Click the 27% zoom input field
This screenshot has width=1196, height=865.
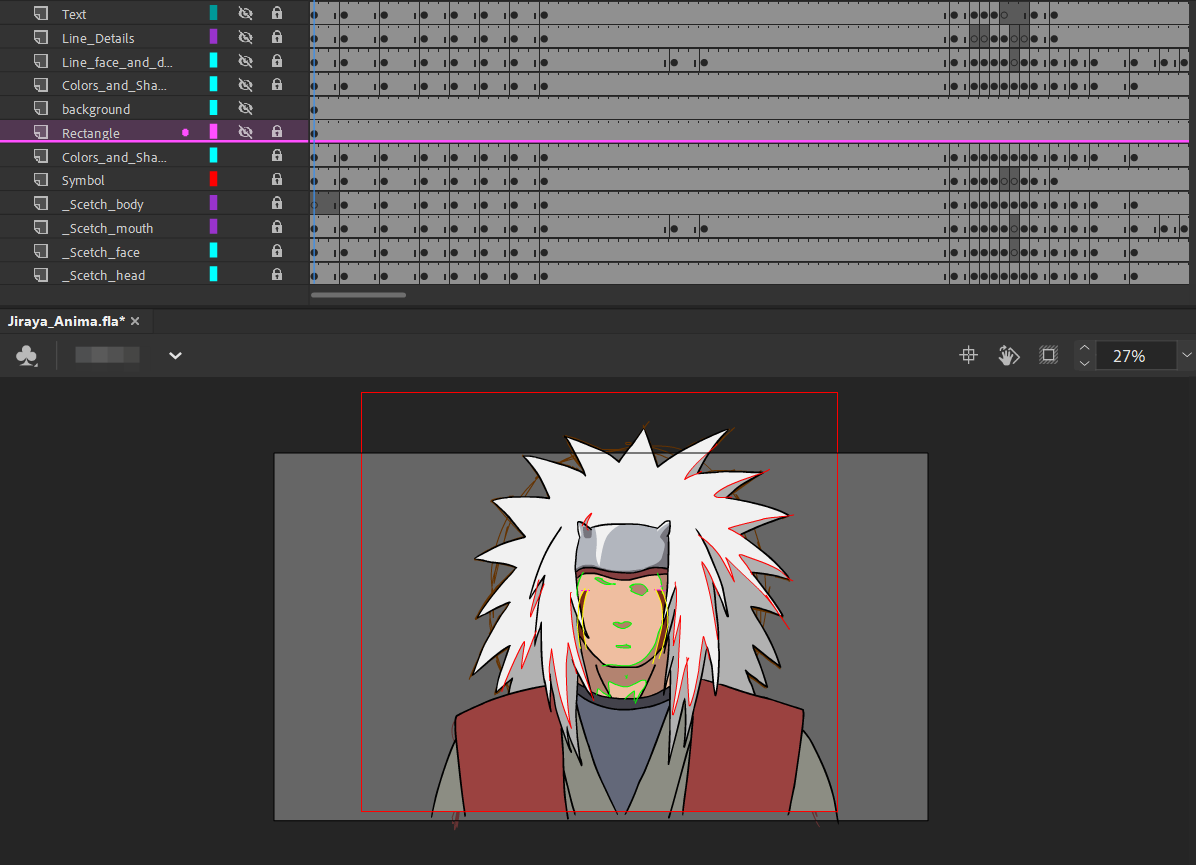tap(1136, 355)
